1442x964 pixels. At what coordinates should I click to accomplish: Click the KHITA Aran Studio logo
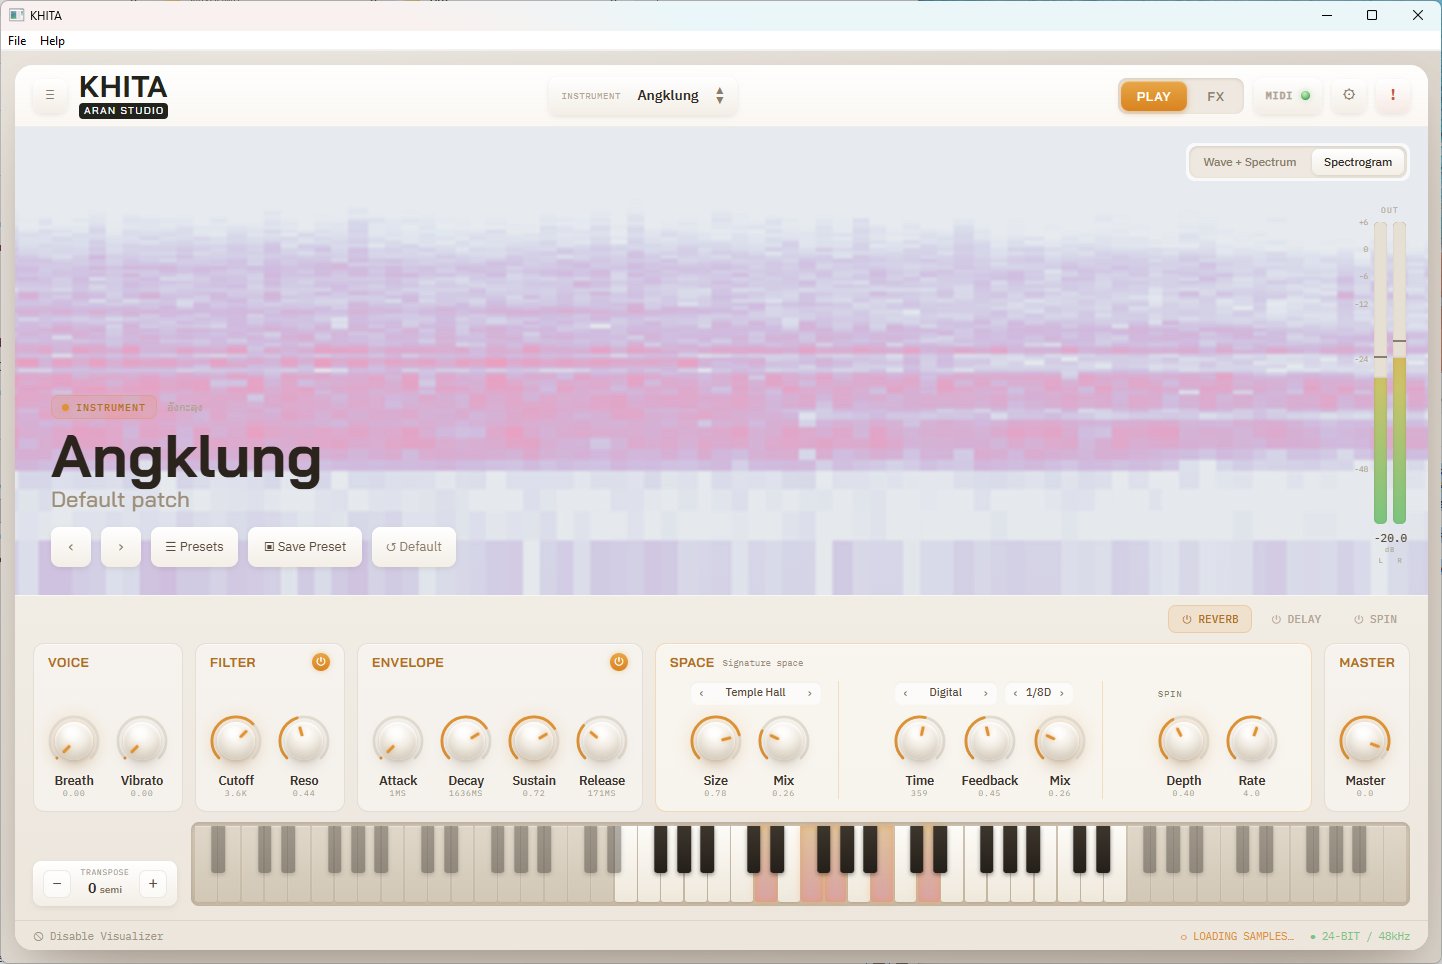(x=123, y=96)
